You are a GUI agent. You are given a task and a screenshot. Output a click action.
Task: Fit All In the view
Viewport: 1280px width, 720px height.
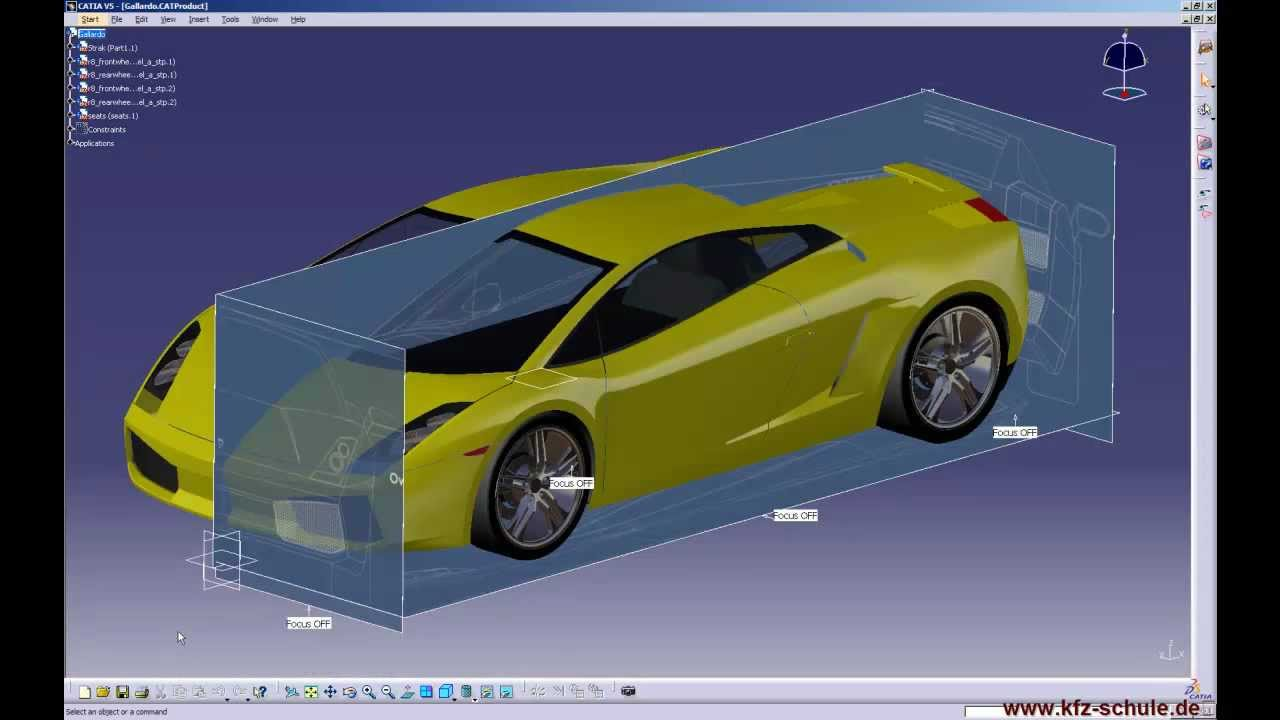click(311, 691)
